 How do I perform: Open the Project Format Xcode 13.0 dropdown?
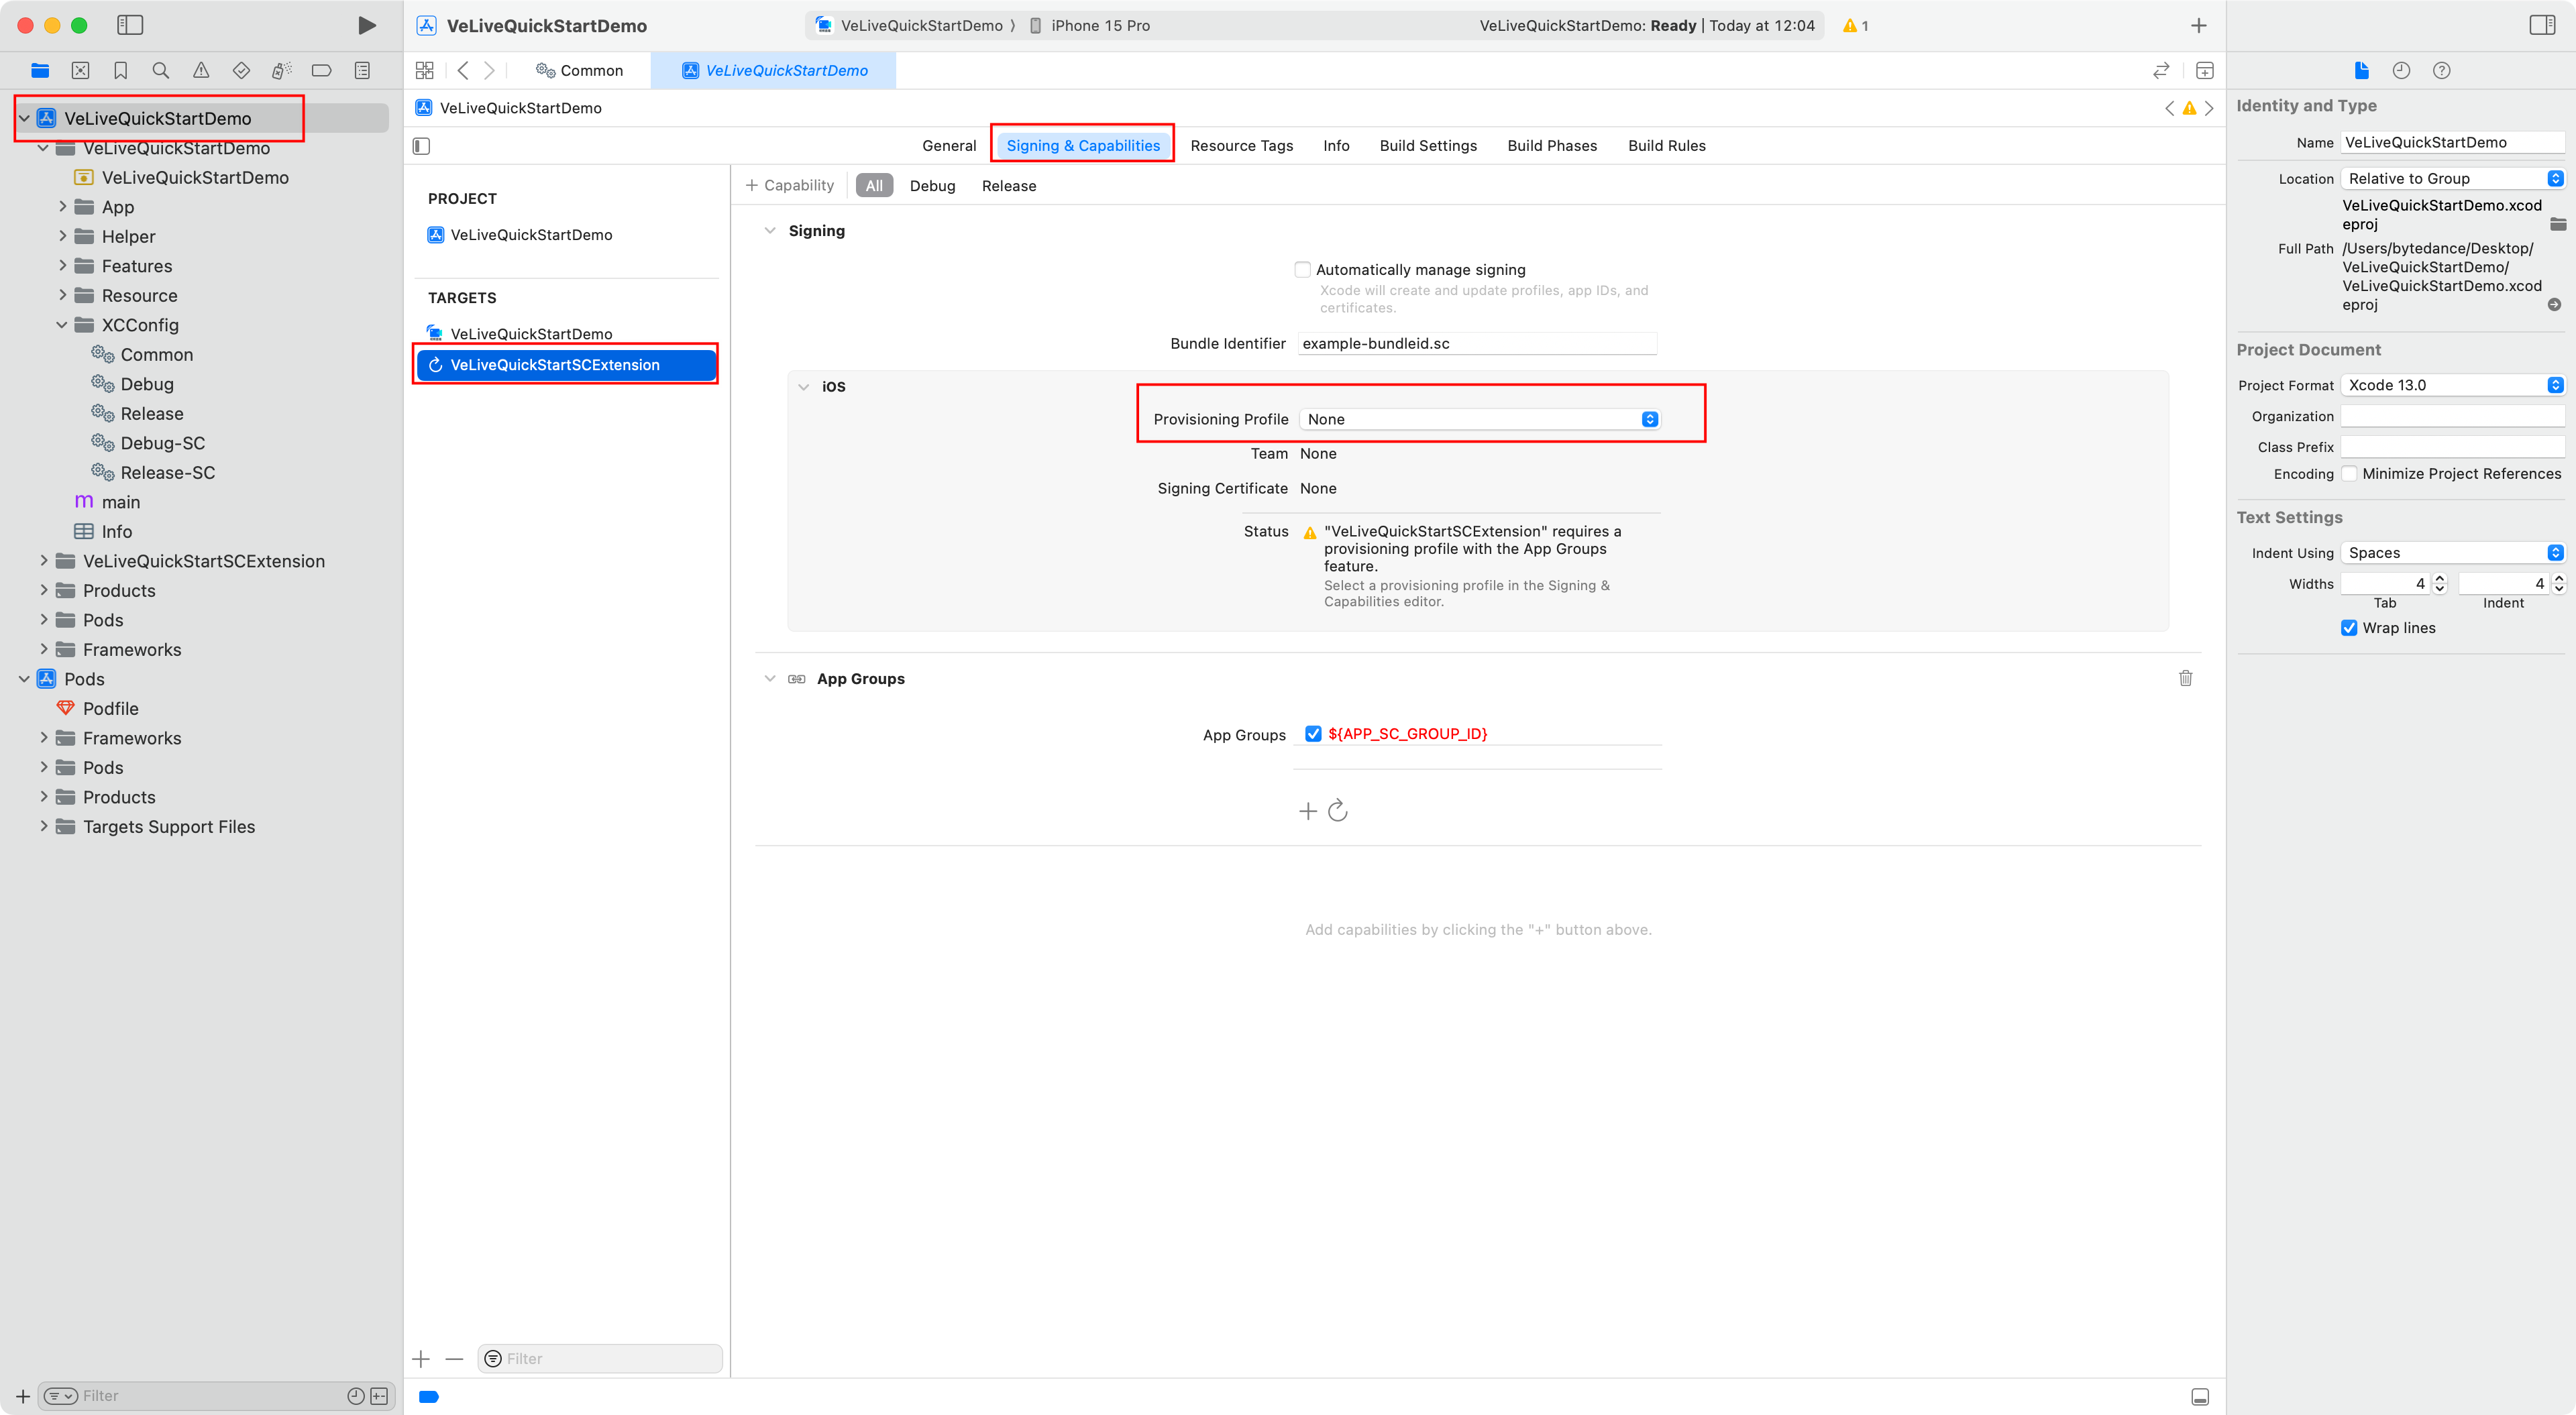[2453, 385]
